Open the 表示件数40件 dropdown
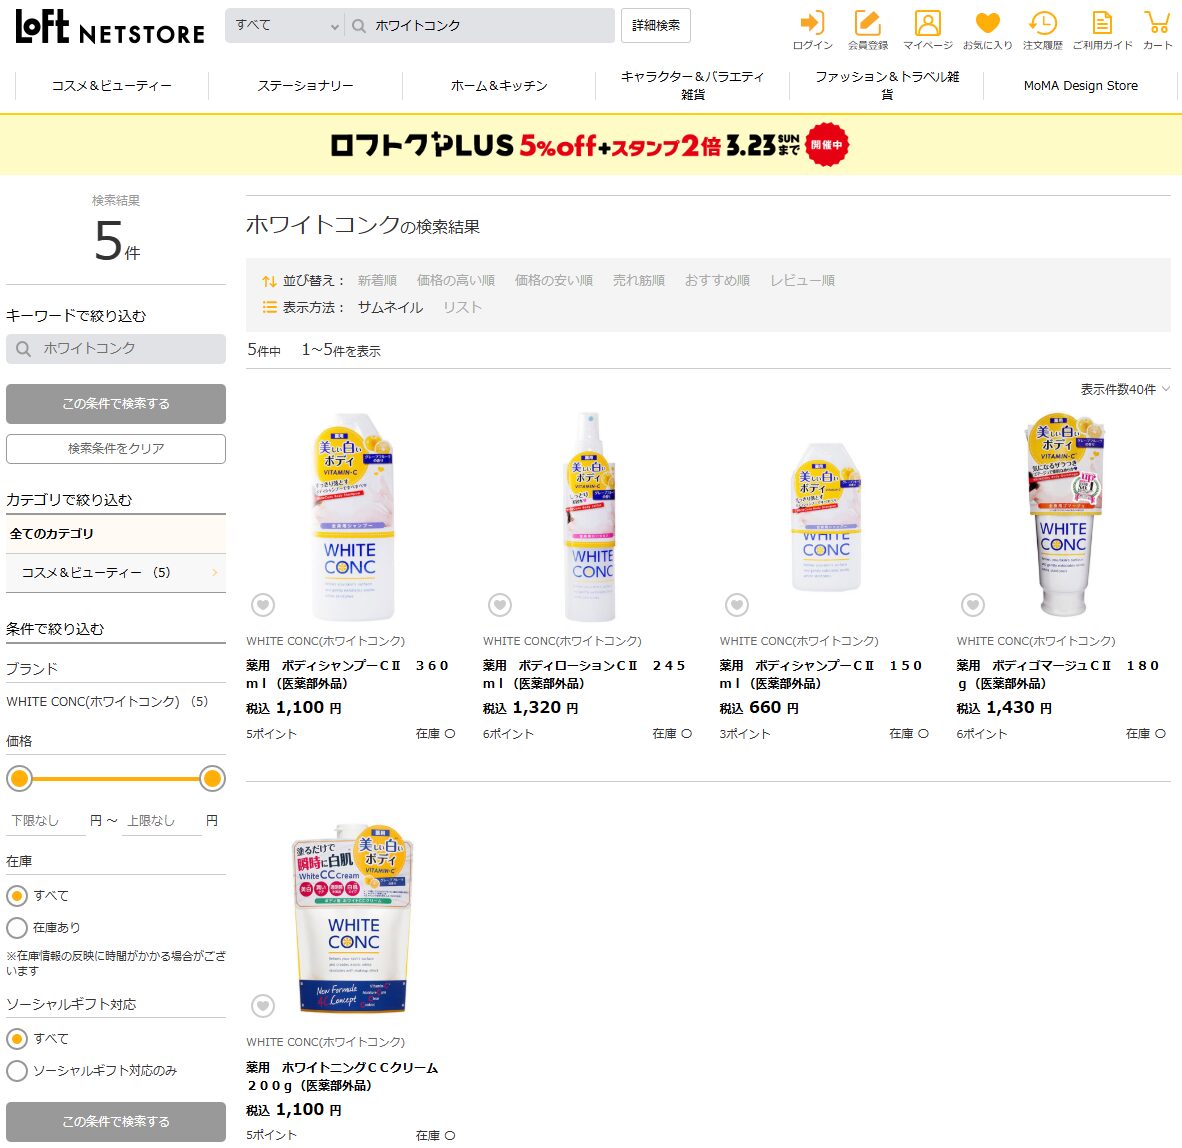Viewport: 1182px width, 1148px height. 1125,390
